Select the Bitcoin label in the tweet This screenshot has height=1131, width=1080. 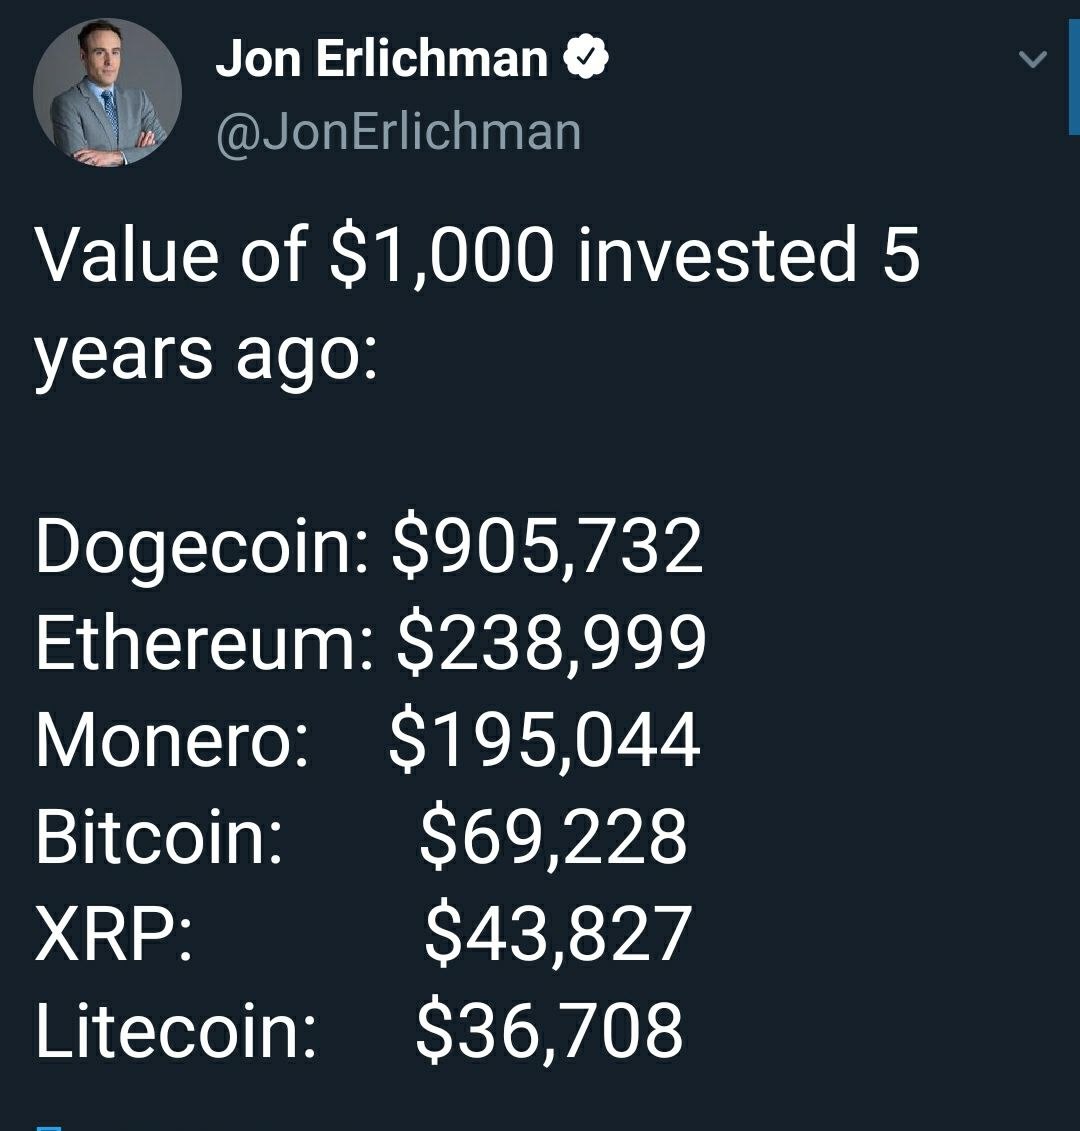[x=160, y=837]
